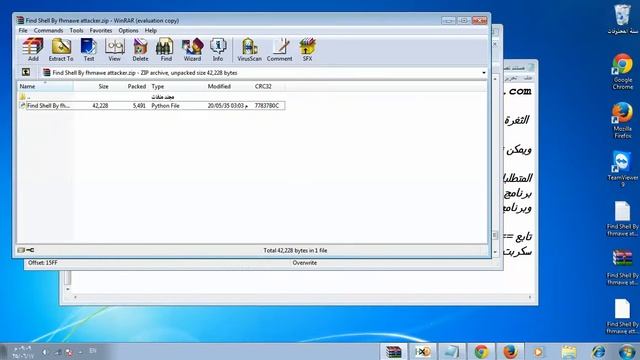
Task: Click the CRC32 value 7783780C
Action: pos(267,106)
